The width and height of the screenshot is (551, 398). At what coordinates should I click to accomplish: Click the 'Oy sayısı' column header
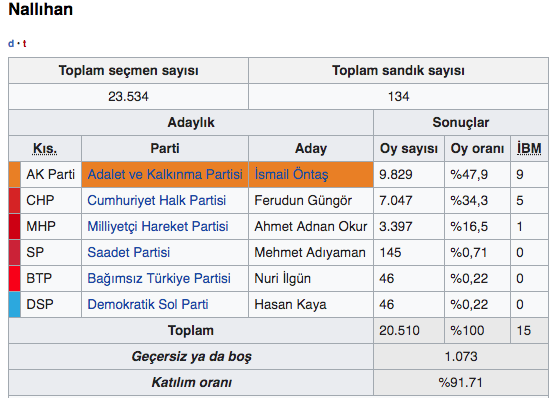409,149
